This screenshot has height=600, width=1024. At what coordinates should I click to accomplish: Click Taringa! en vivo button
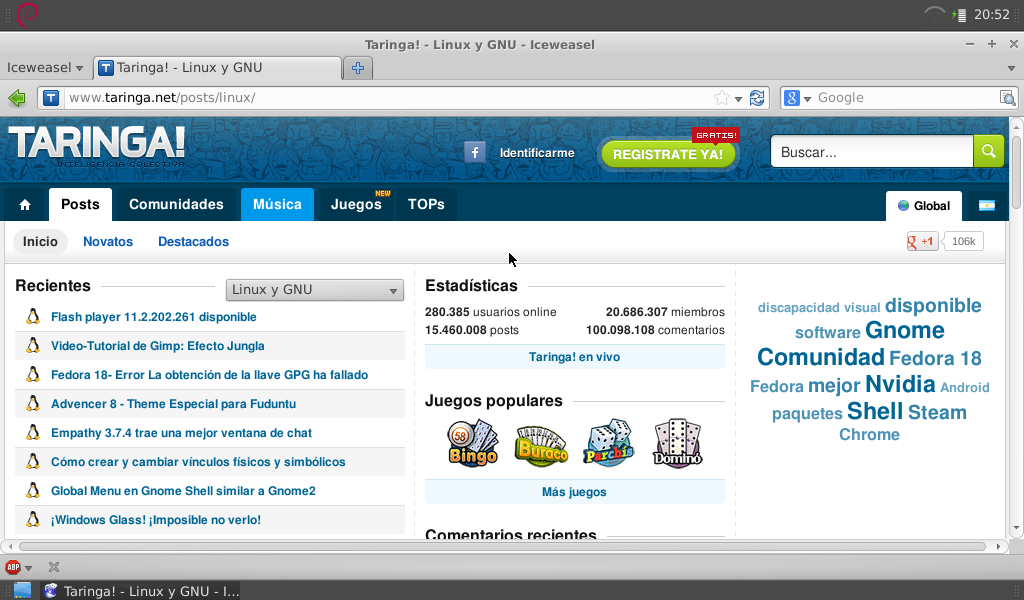pos(575,357)
